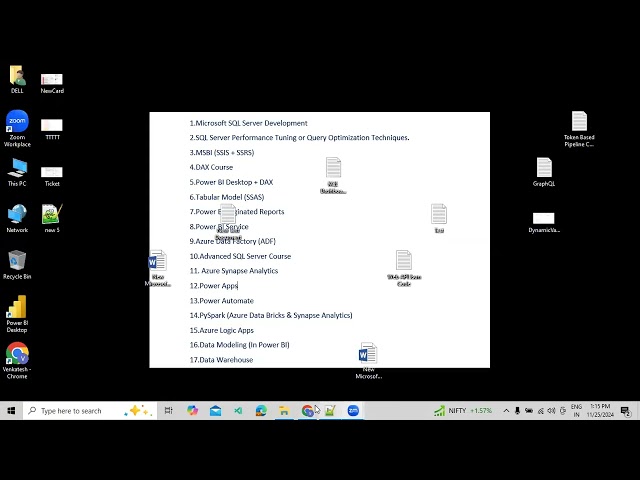This screenshot has height=480, width=640.
Task: Click the '12.Power Apps' line
Action: tap(213, 286)
